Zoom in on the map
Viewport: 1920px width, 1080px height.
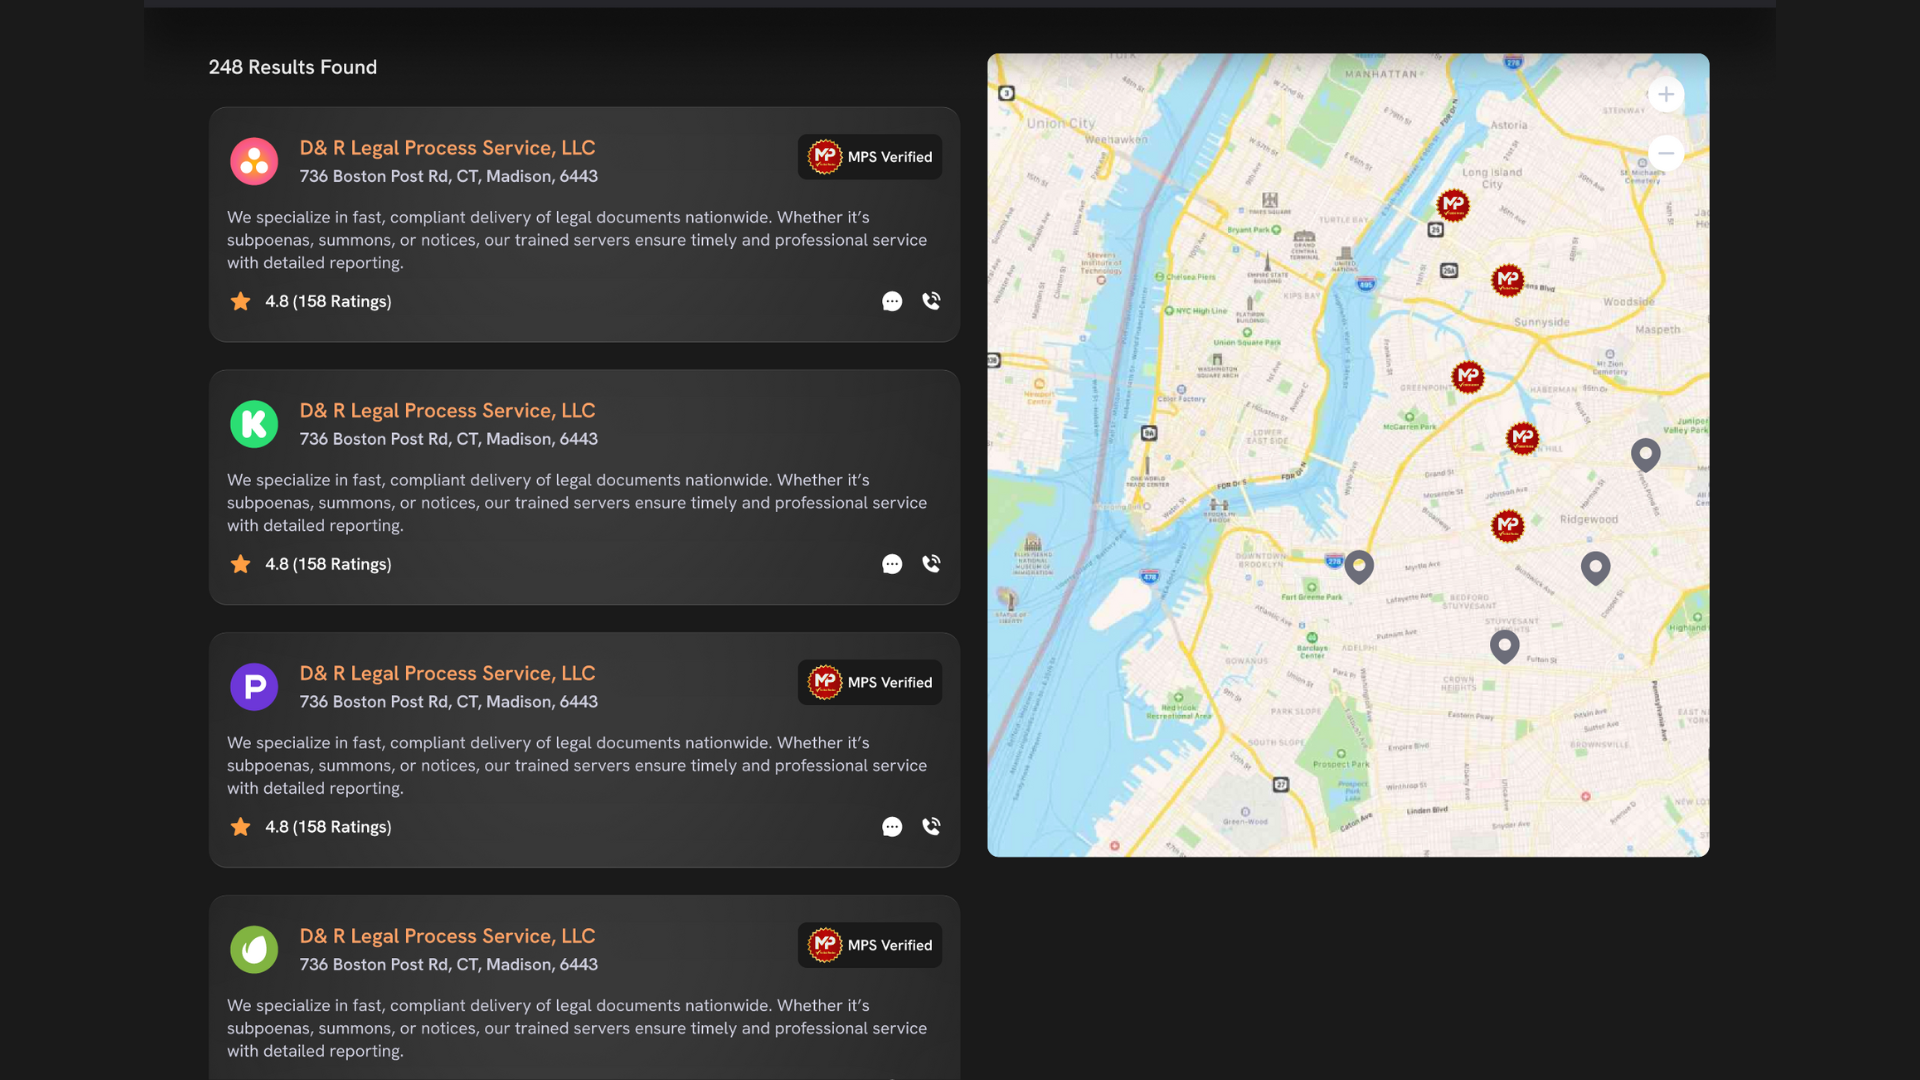tap(1666, 94)
